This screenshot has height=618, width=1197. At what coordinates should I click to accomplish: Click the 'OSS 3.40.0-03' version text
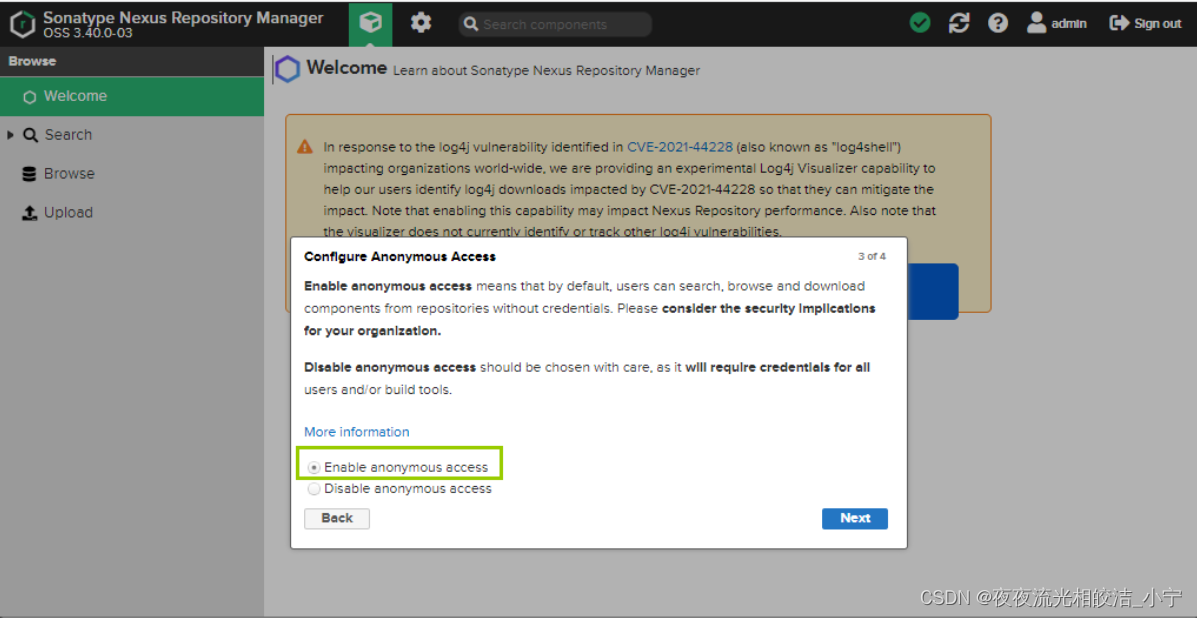pos(88,33)
